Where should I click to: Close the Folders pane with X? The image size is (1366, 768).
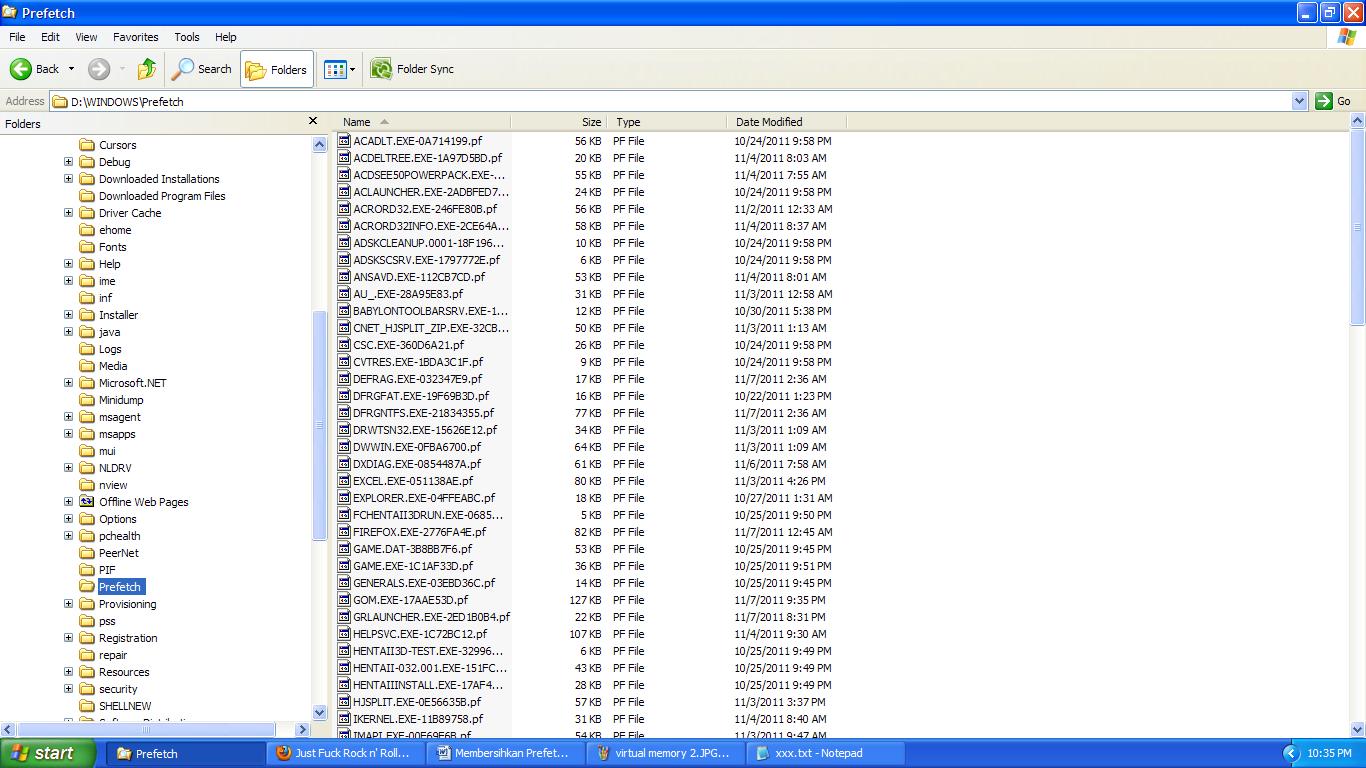tap(312, 121)
